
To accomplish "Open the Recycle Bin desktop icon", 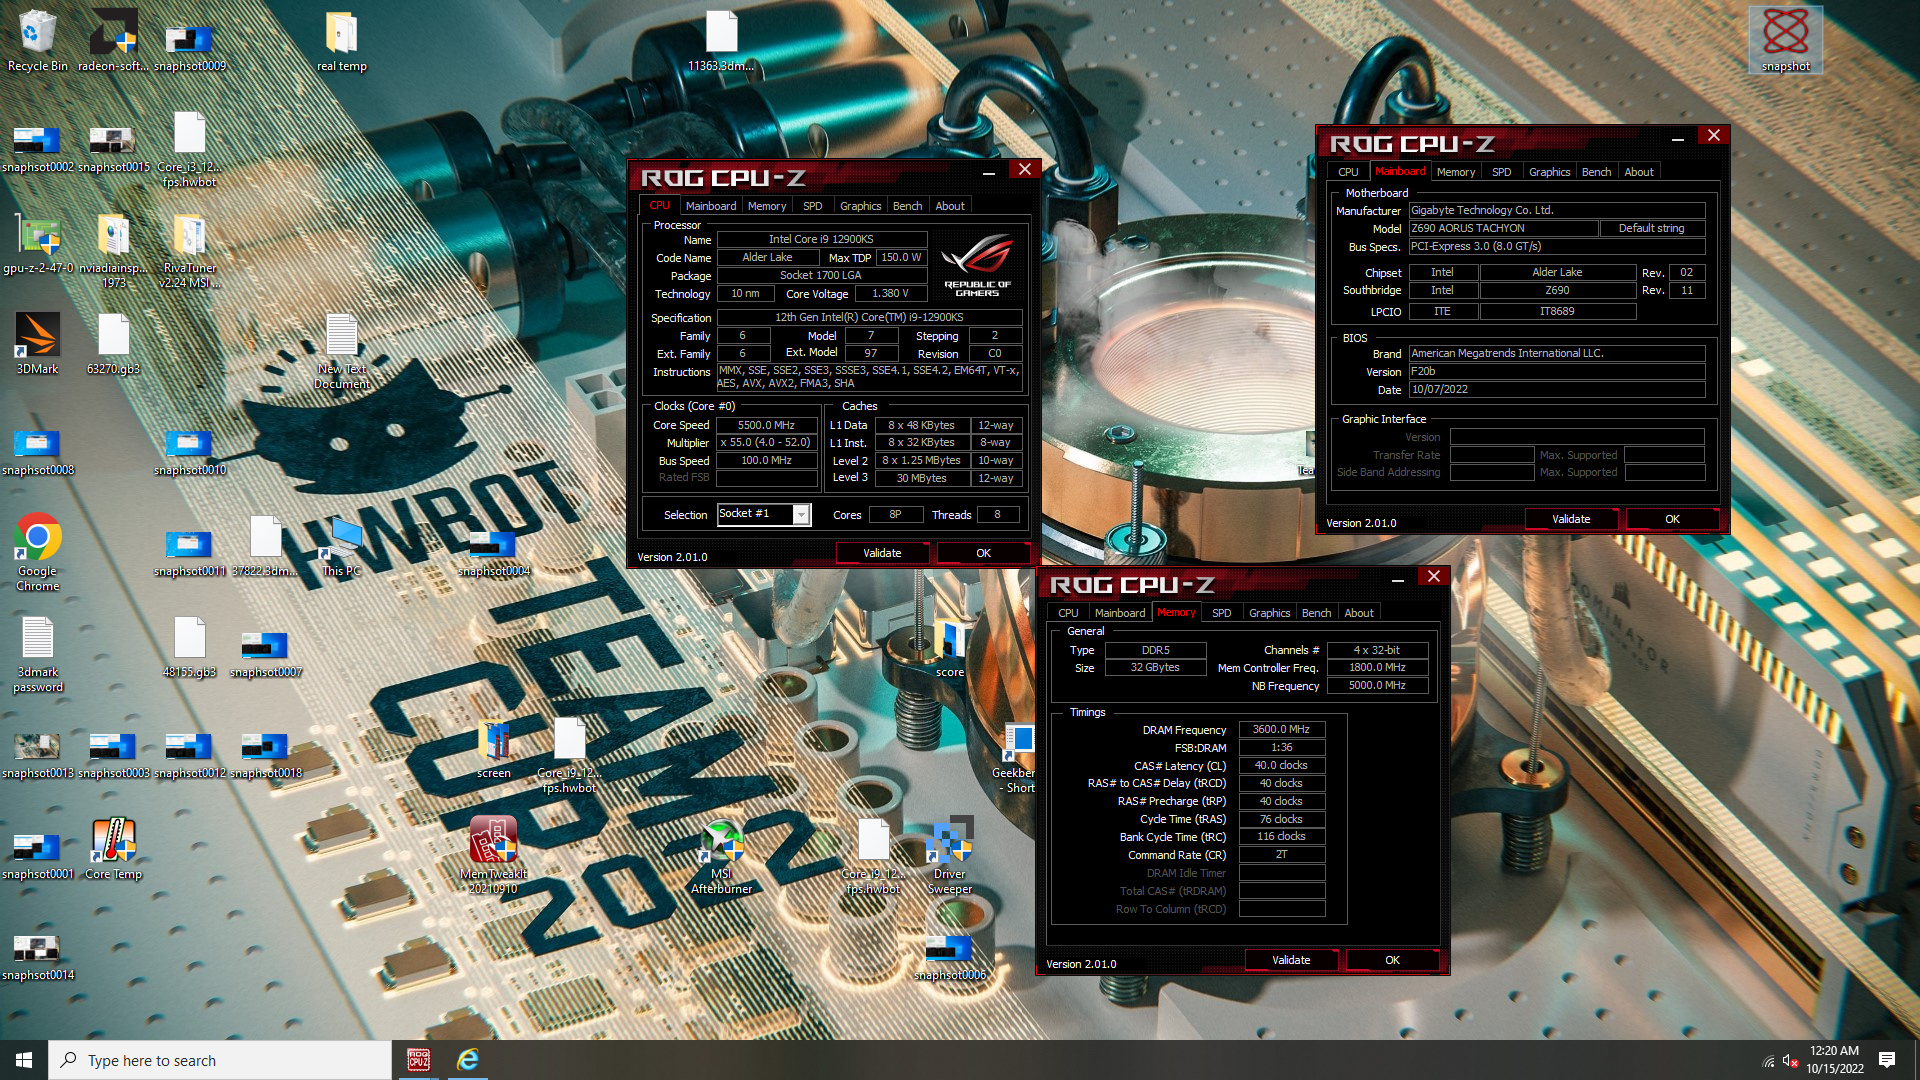I will point(37,41).
